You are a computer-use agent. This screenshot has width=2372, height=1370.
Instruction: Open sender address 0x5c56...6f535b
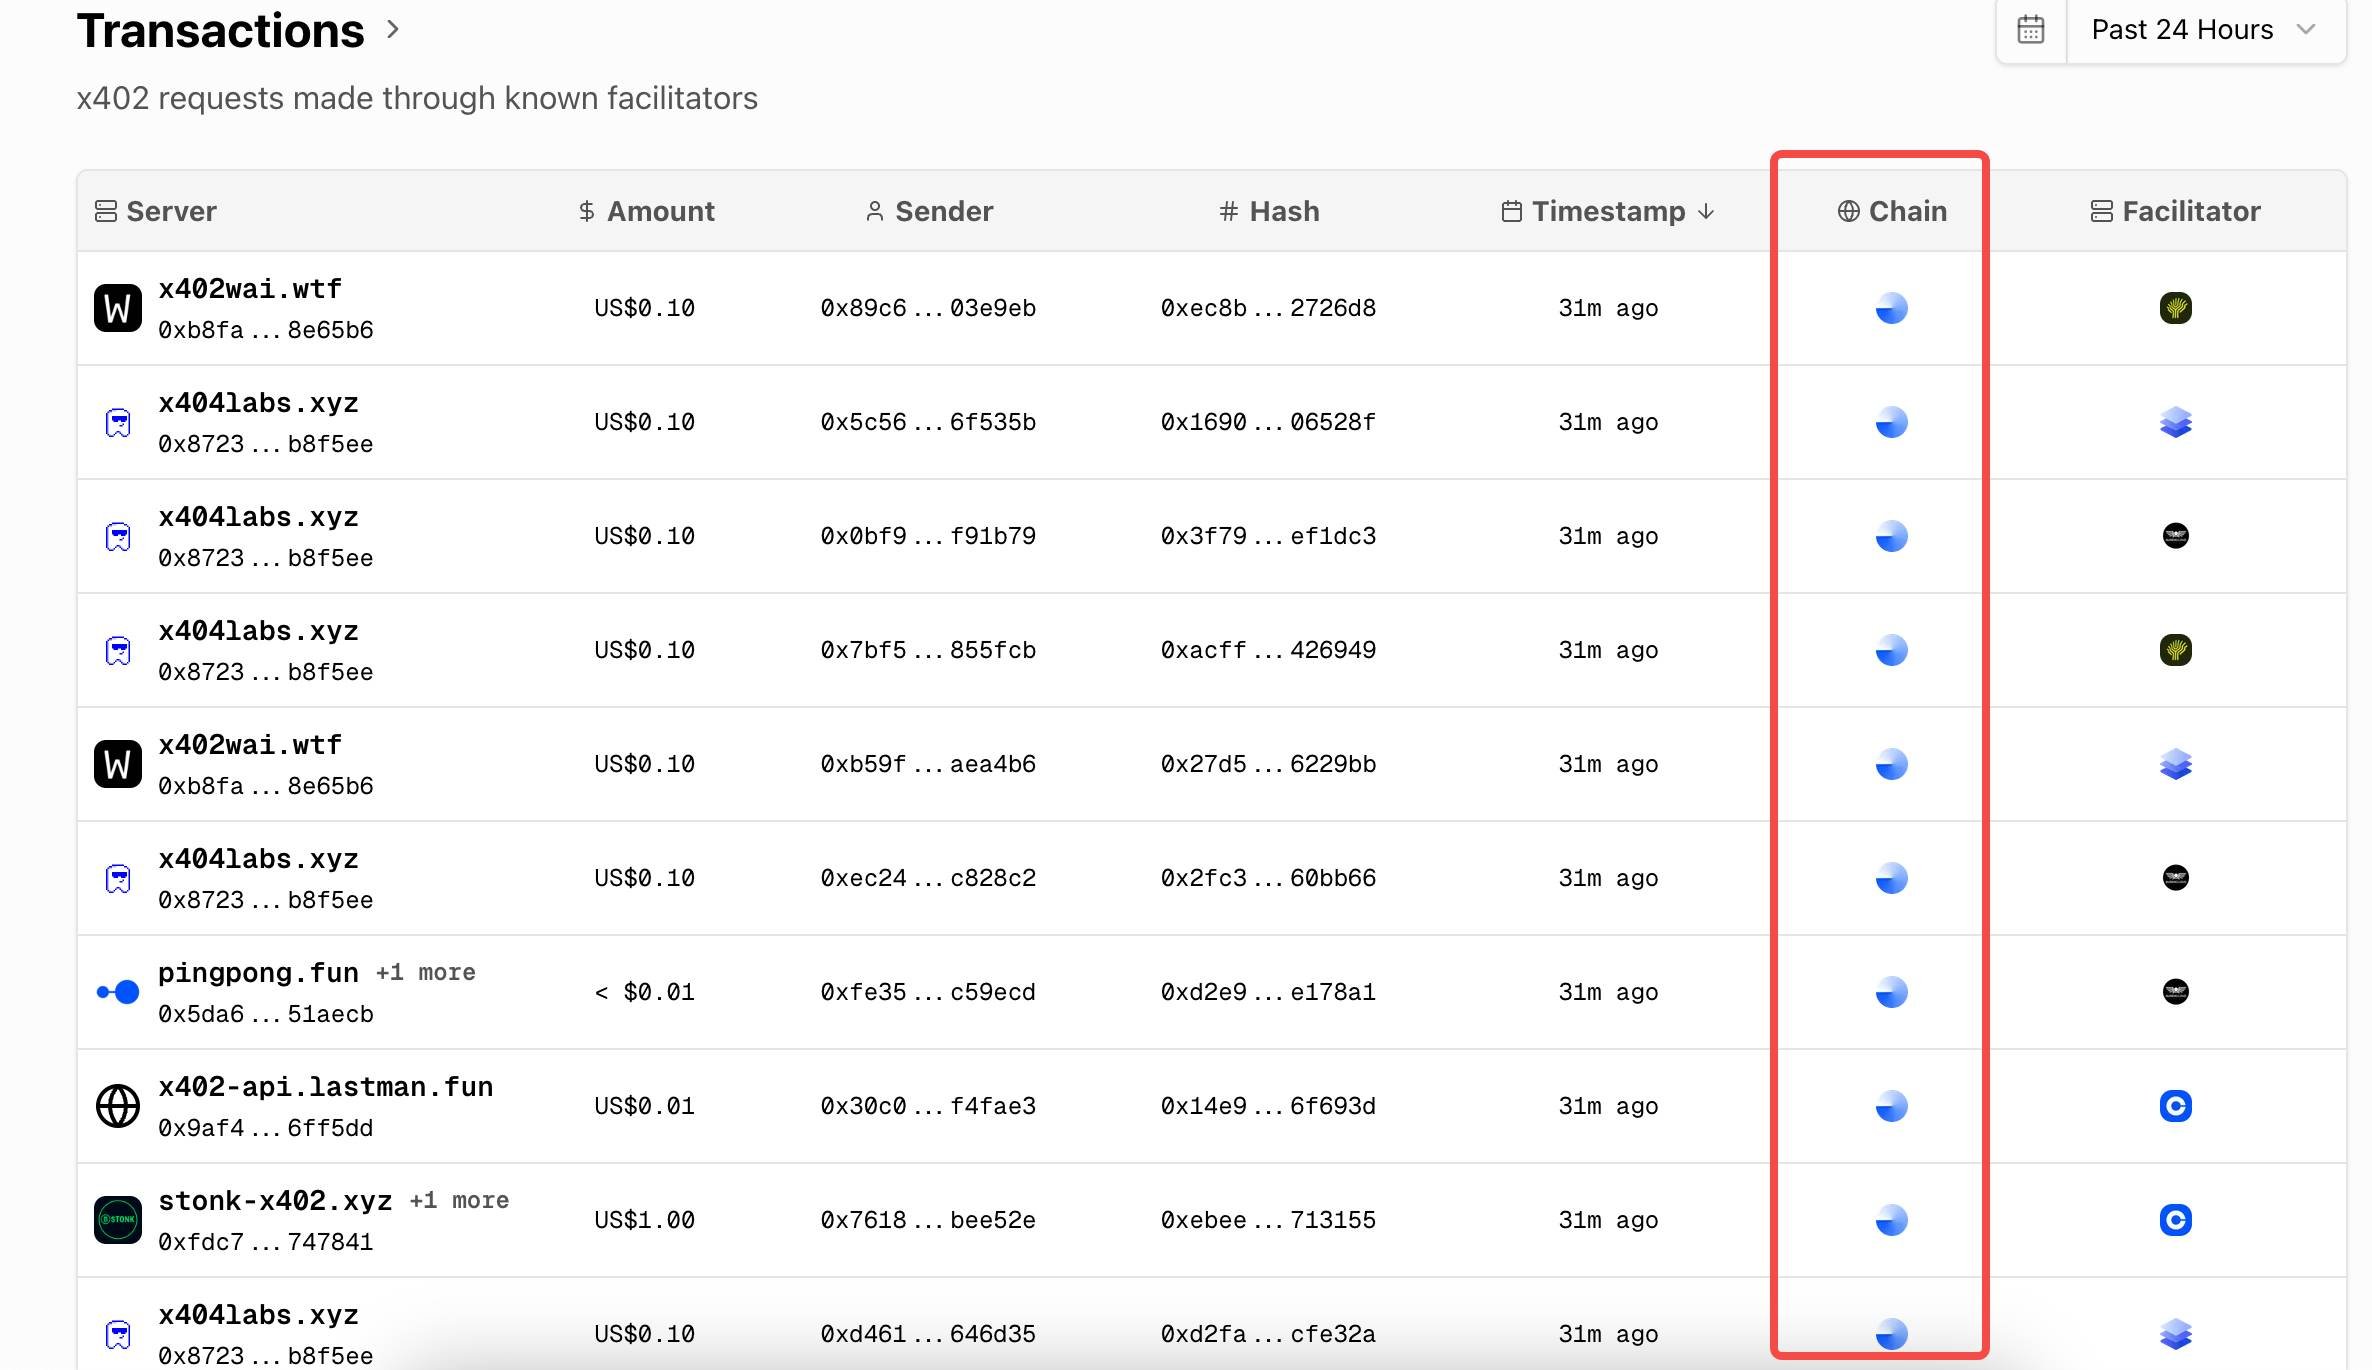click(928, 422)
